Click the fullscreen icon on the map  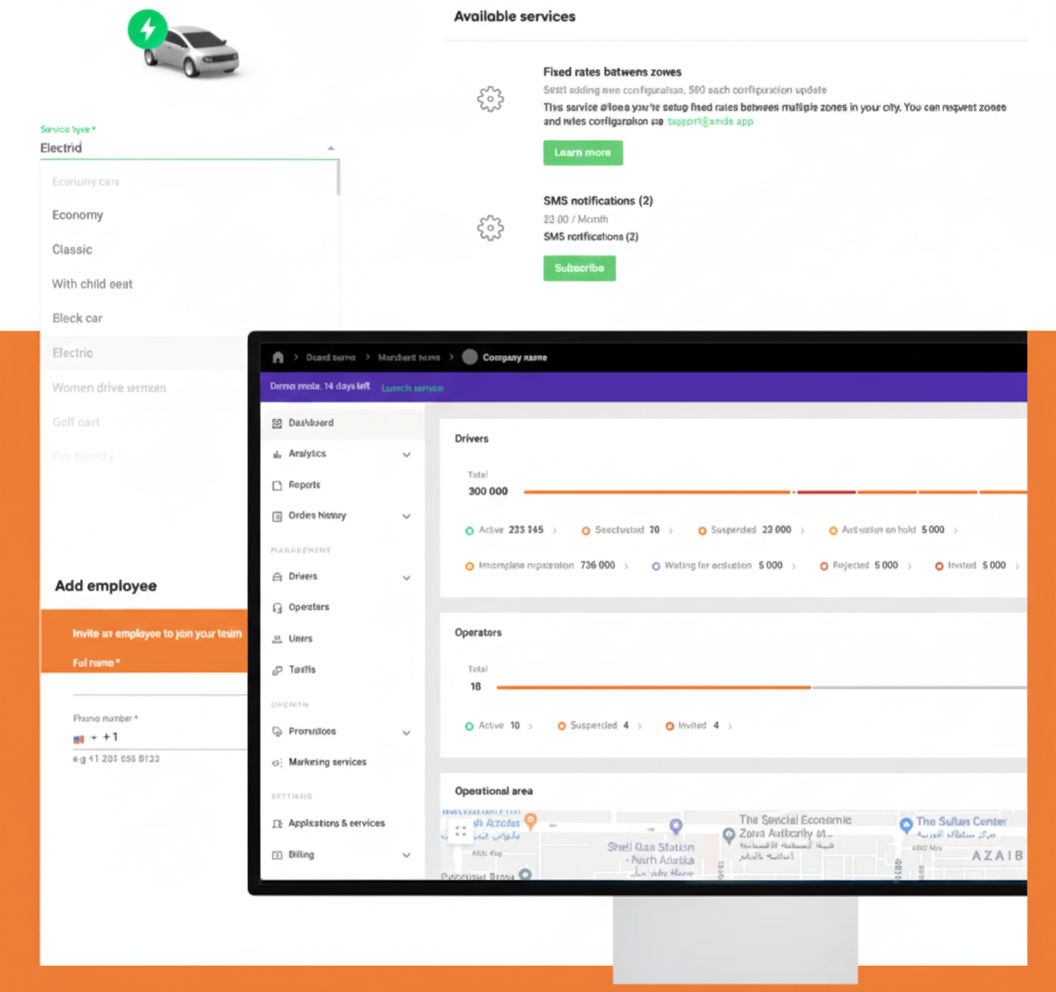click(x=461, y=831)
